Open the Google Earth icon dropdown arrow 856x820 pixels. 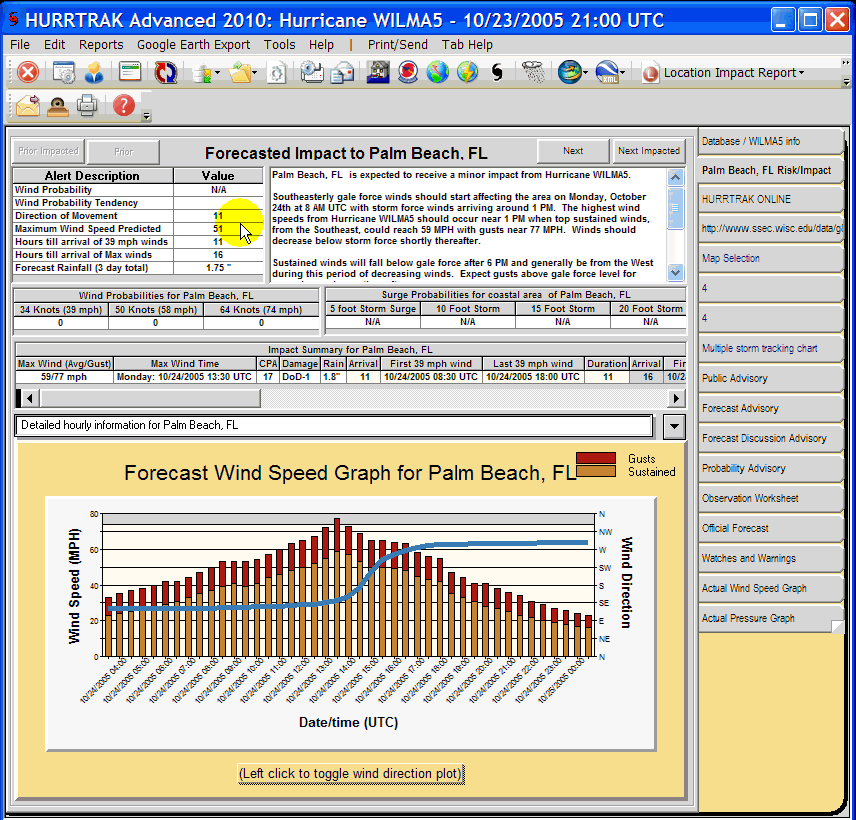click(x=585, y=73)
